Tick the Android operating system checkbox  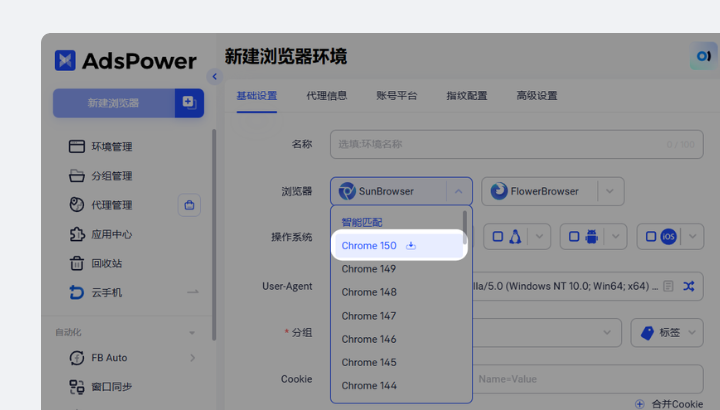click(x=574, y=236)
